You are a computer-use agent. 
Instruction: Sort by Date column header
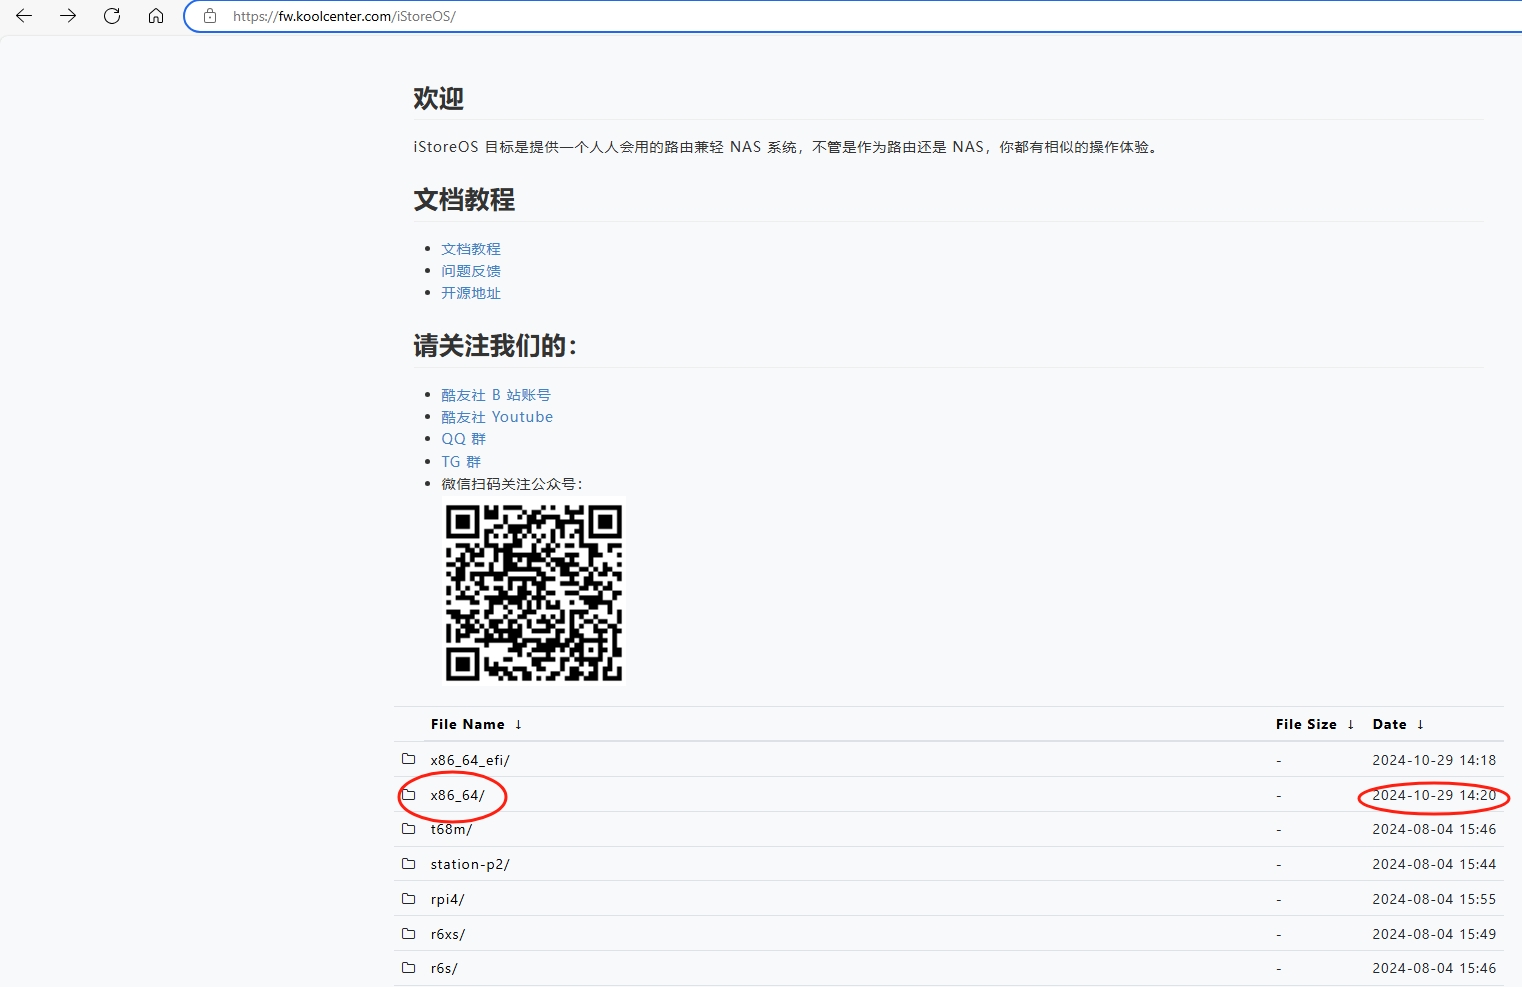1398,724
